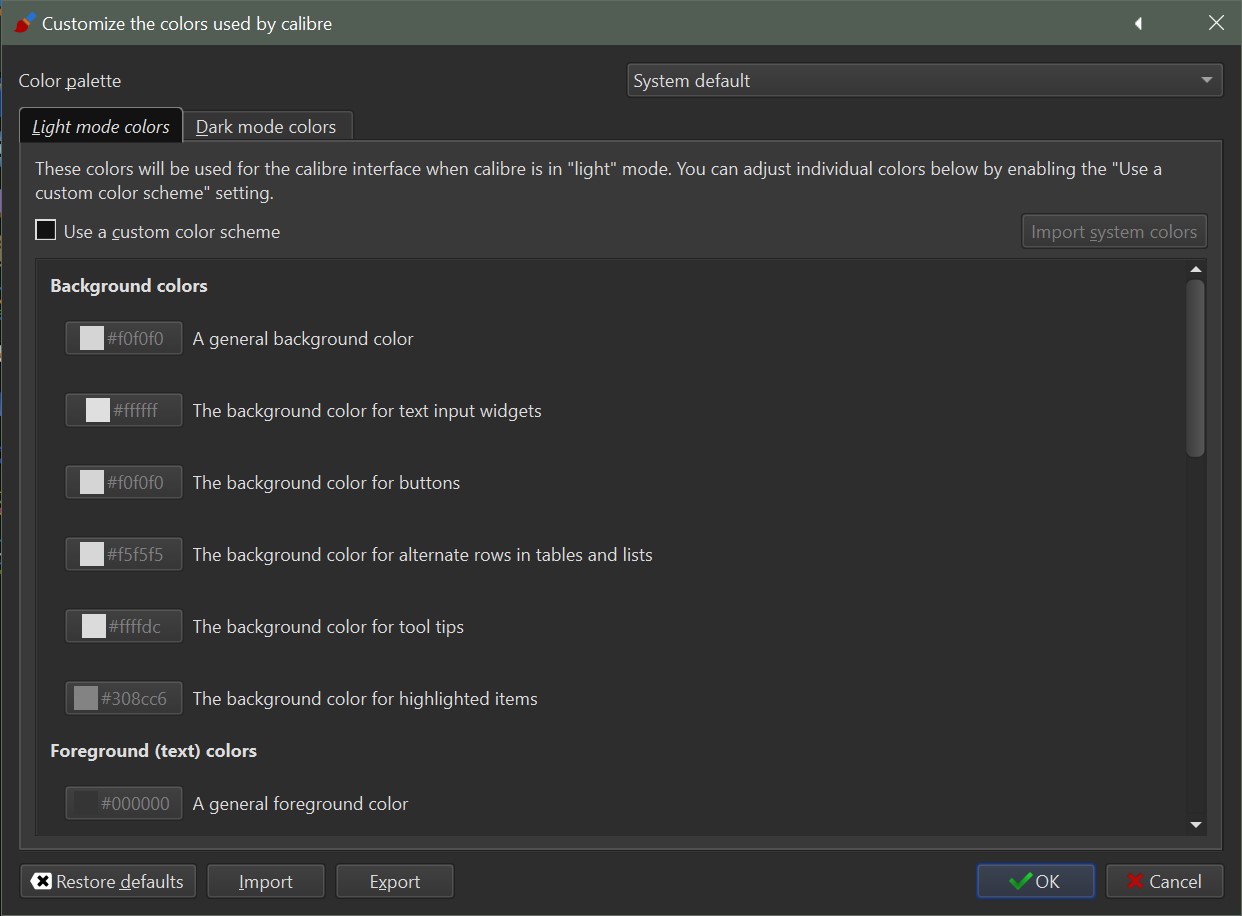Screen dimensions: 1242x916
Task: Click the left-pointing triangle in the title bar
Action: [x=1138, y=23]
